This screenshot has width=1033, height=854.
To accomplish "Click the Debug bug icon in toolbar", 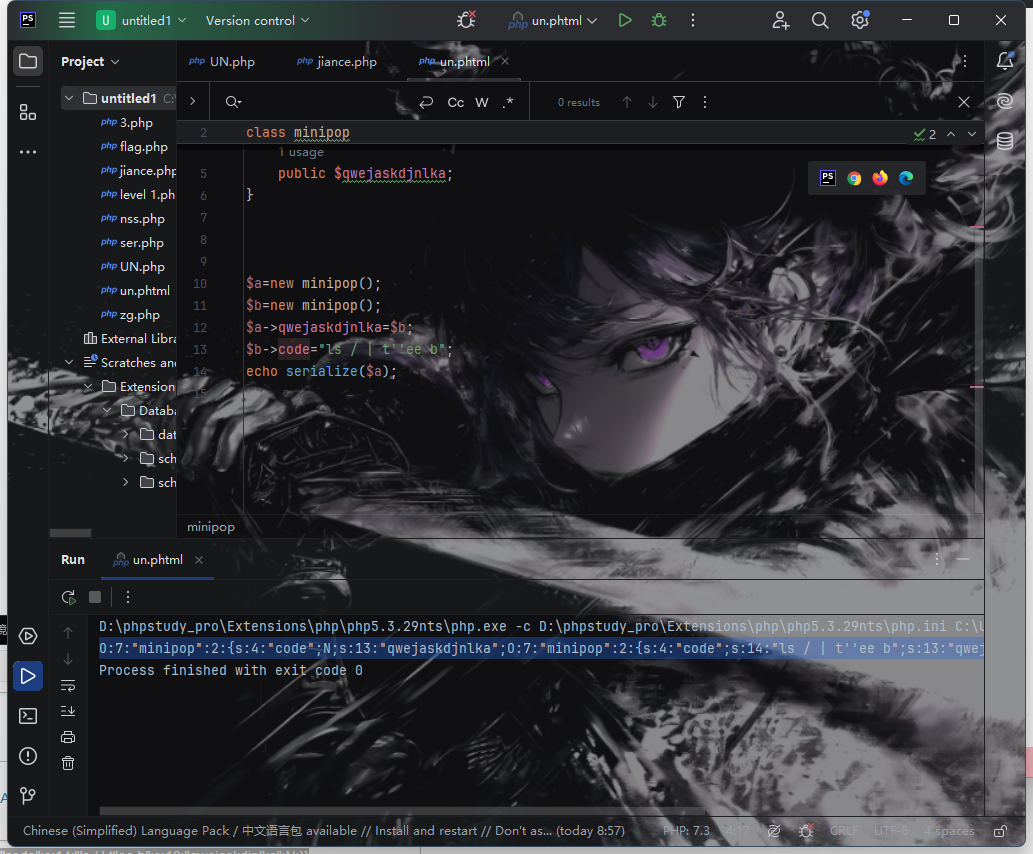I will [658, 20].
